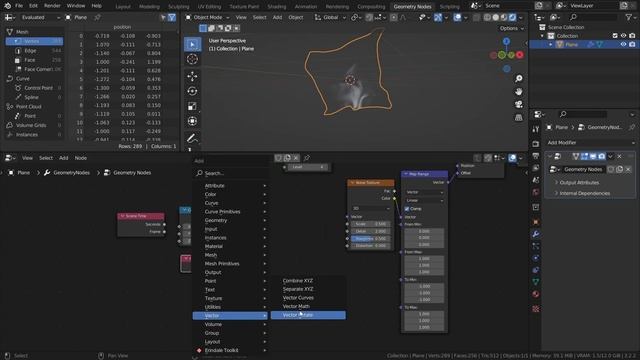Click the viewport zoom magnifier icon

tap(518, 78)
